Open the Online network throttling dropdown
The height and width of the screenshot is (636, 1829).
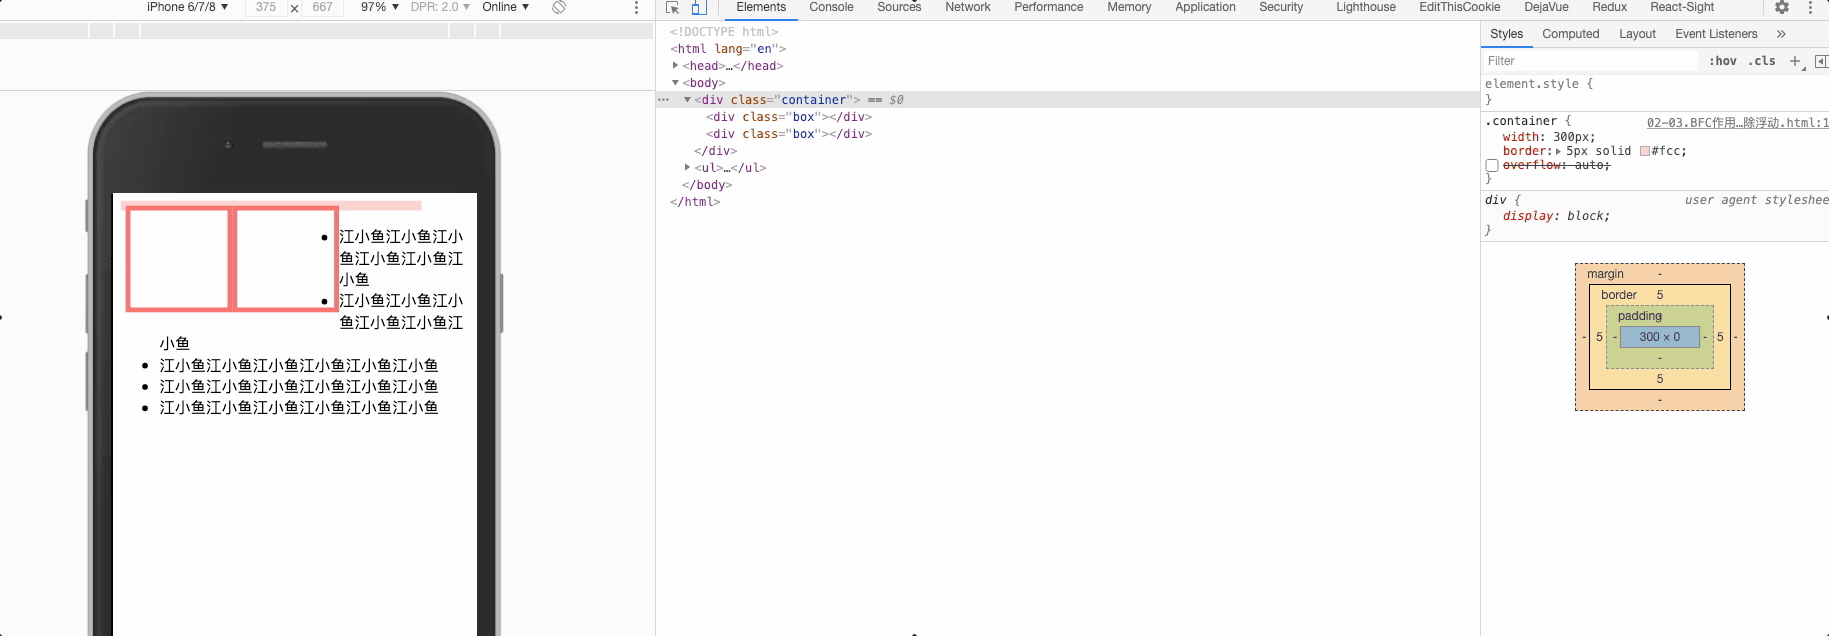505,7
